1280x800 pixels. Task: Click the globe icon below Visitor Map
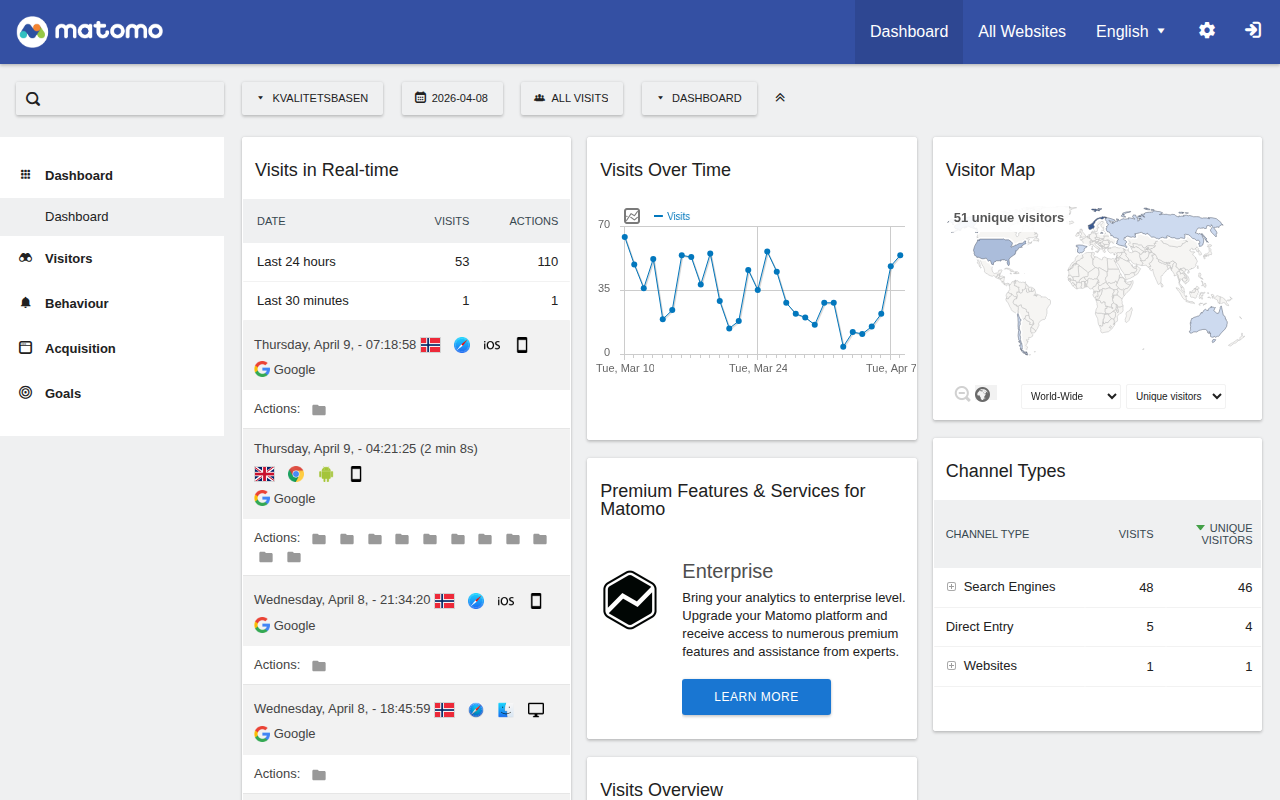pos(983,395)
